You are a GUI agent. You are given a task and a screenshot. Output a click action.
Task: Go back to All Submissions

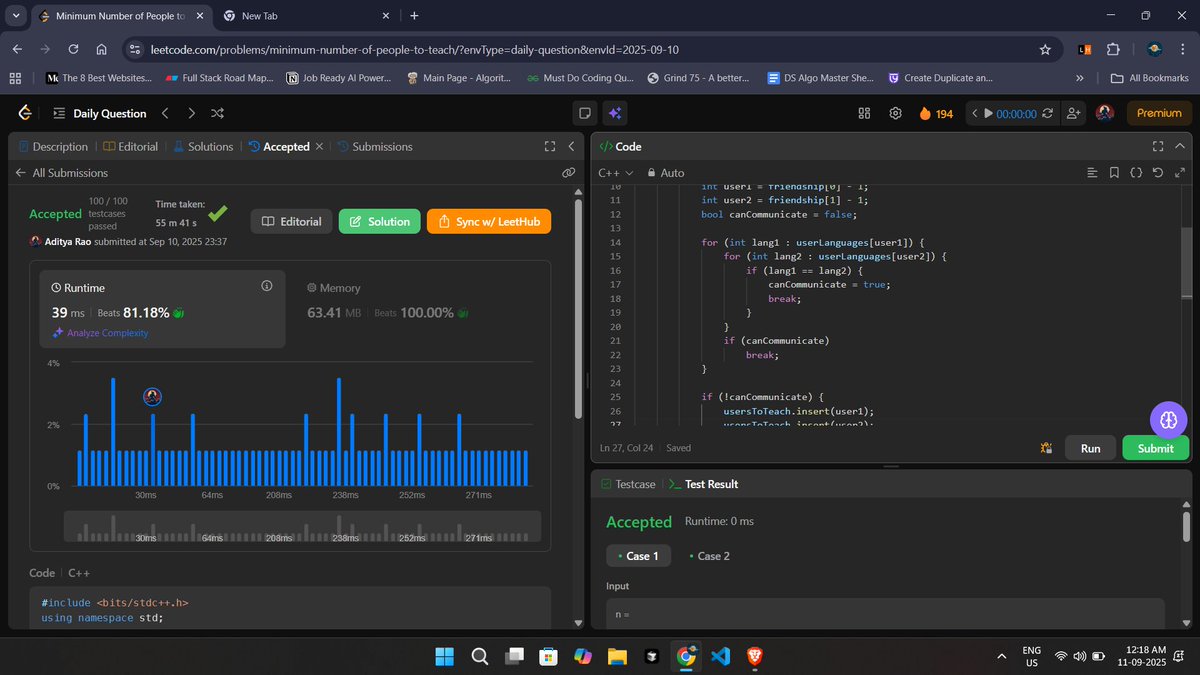61,173
